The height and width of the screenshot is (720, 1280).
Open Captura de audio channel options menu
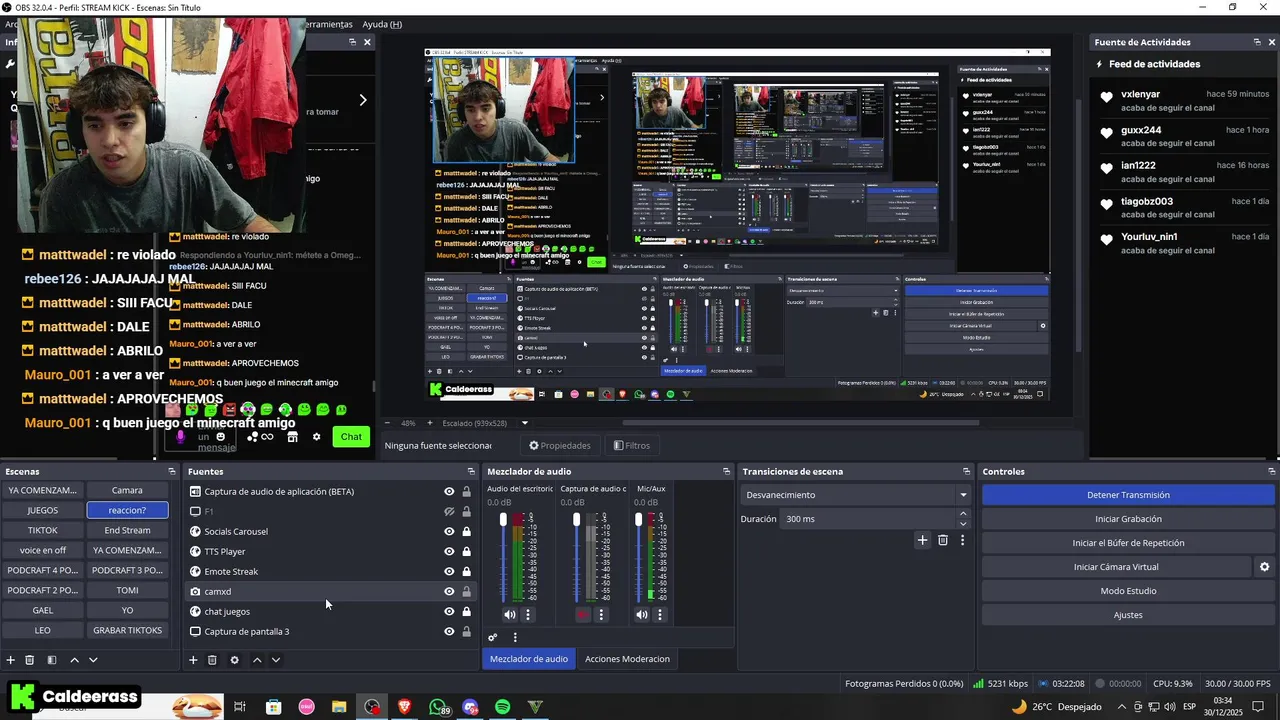(601, 615)
